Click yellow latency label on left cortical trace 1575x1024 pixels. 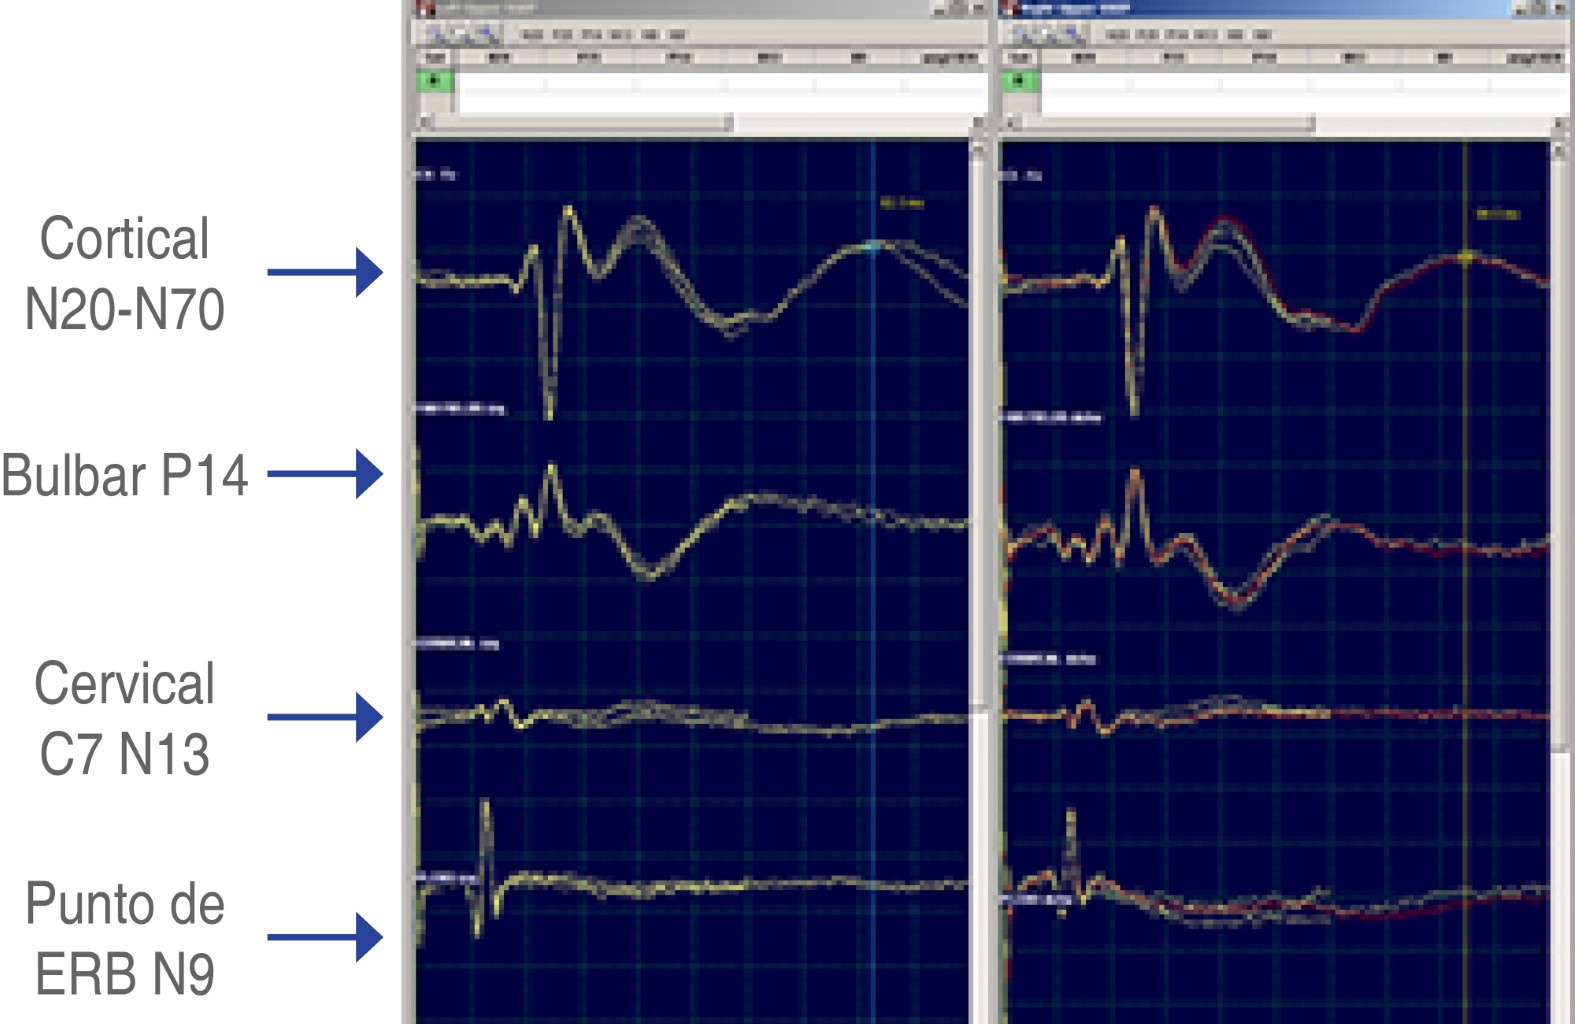tap(901, 203)
